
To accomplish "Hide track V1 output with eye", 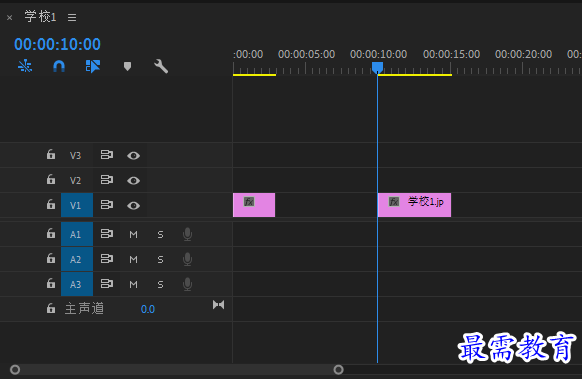I will [134, 206].
